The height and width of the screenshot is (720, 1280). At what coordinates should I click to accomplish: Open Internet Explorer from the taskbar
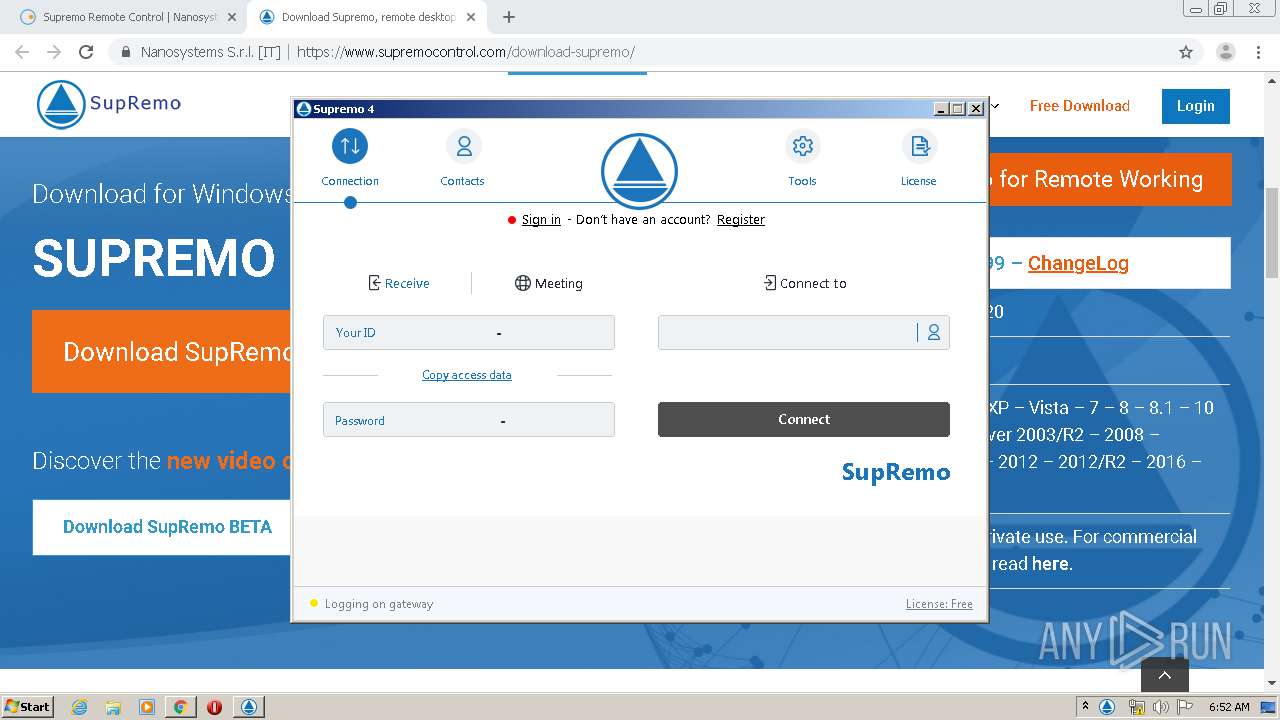pos(80,707)
